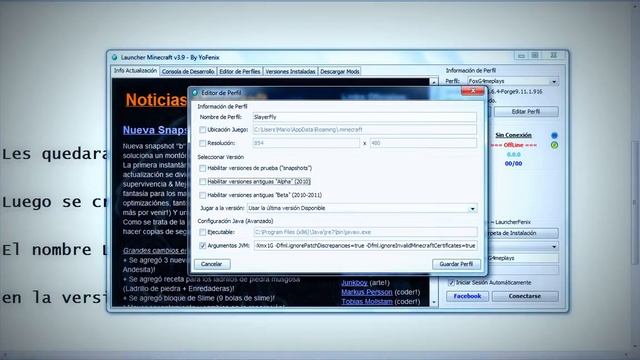
Task: Click the Ubicación Juego path field
Action: click(364, 130)
